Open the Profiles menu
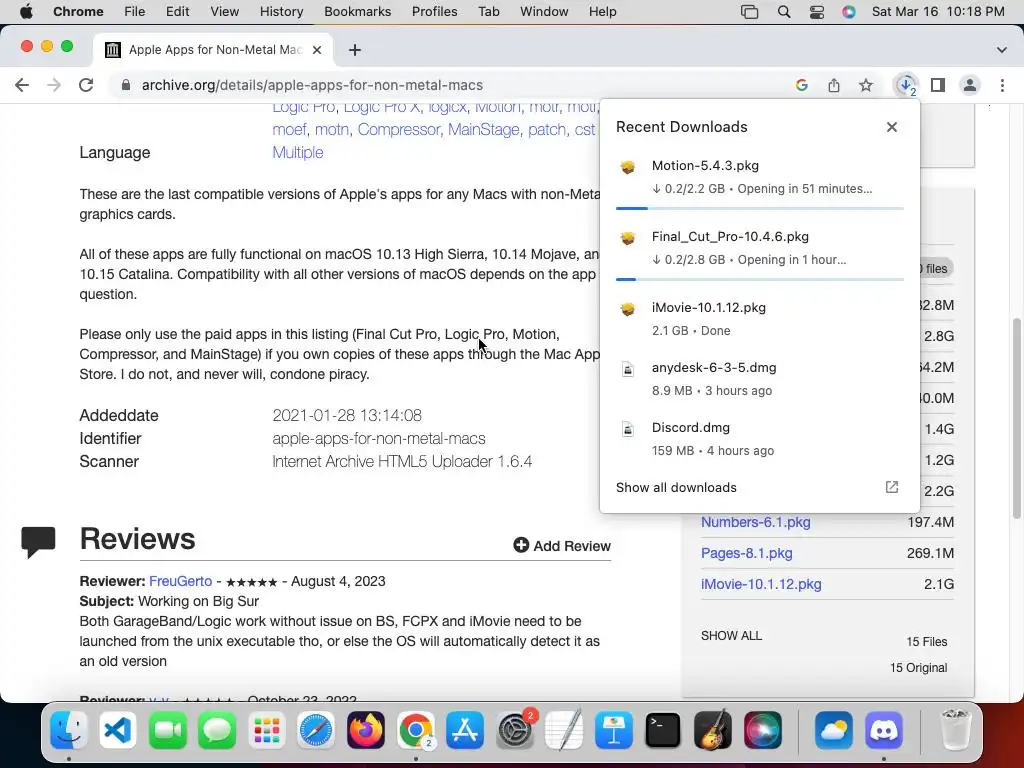Image resolution: width=1024 pixels, height=768 pixels. click(434, 12)
